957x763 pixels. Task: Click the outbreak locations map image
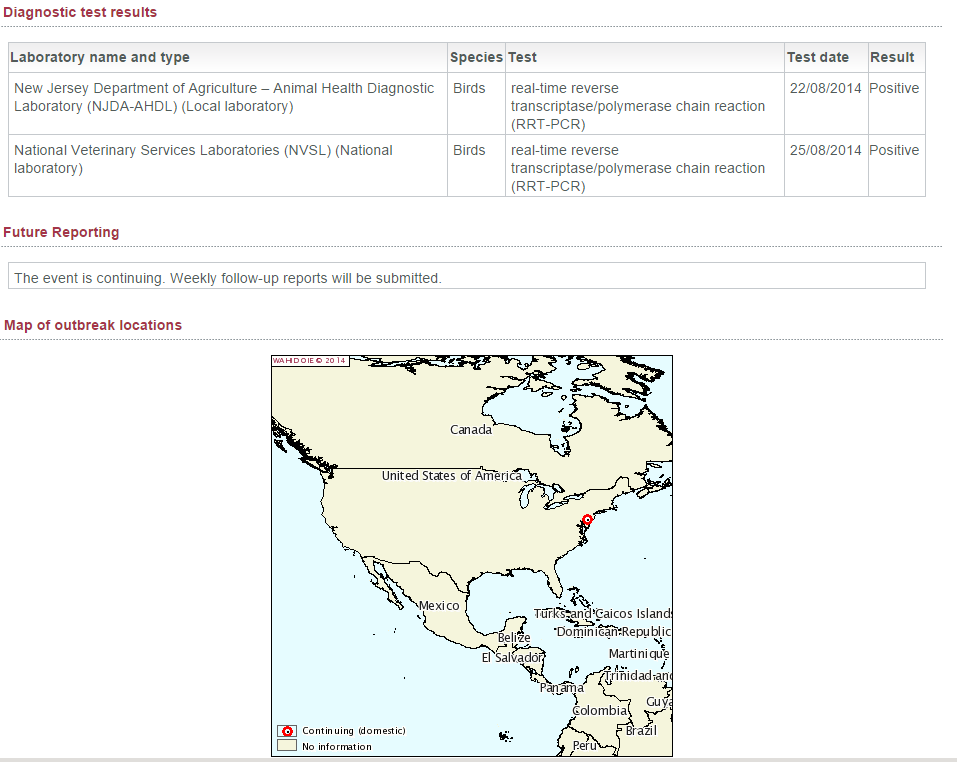pyautogui.click(x=472, y=556)
